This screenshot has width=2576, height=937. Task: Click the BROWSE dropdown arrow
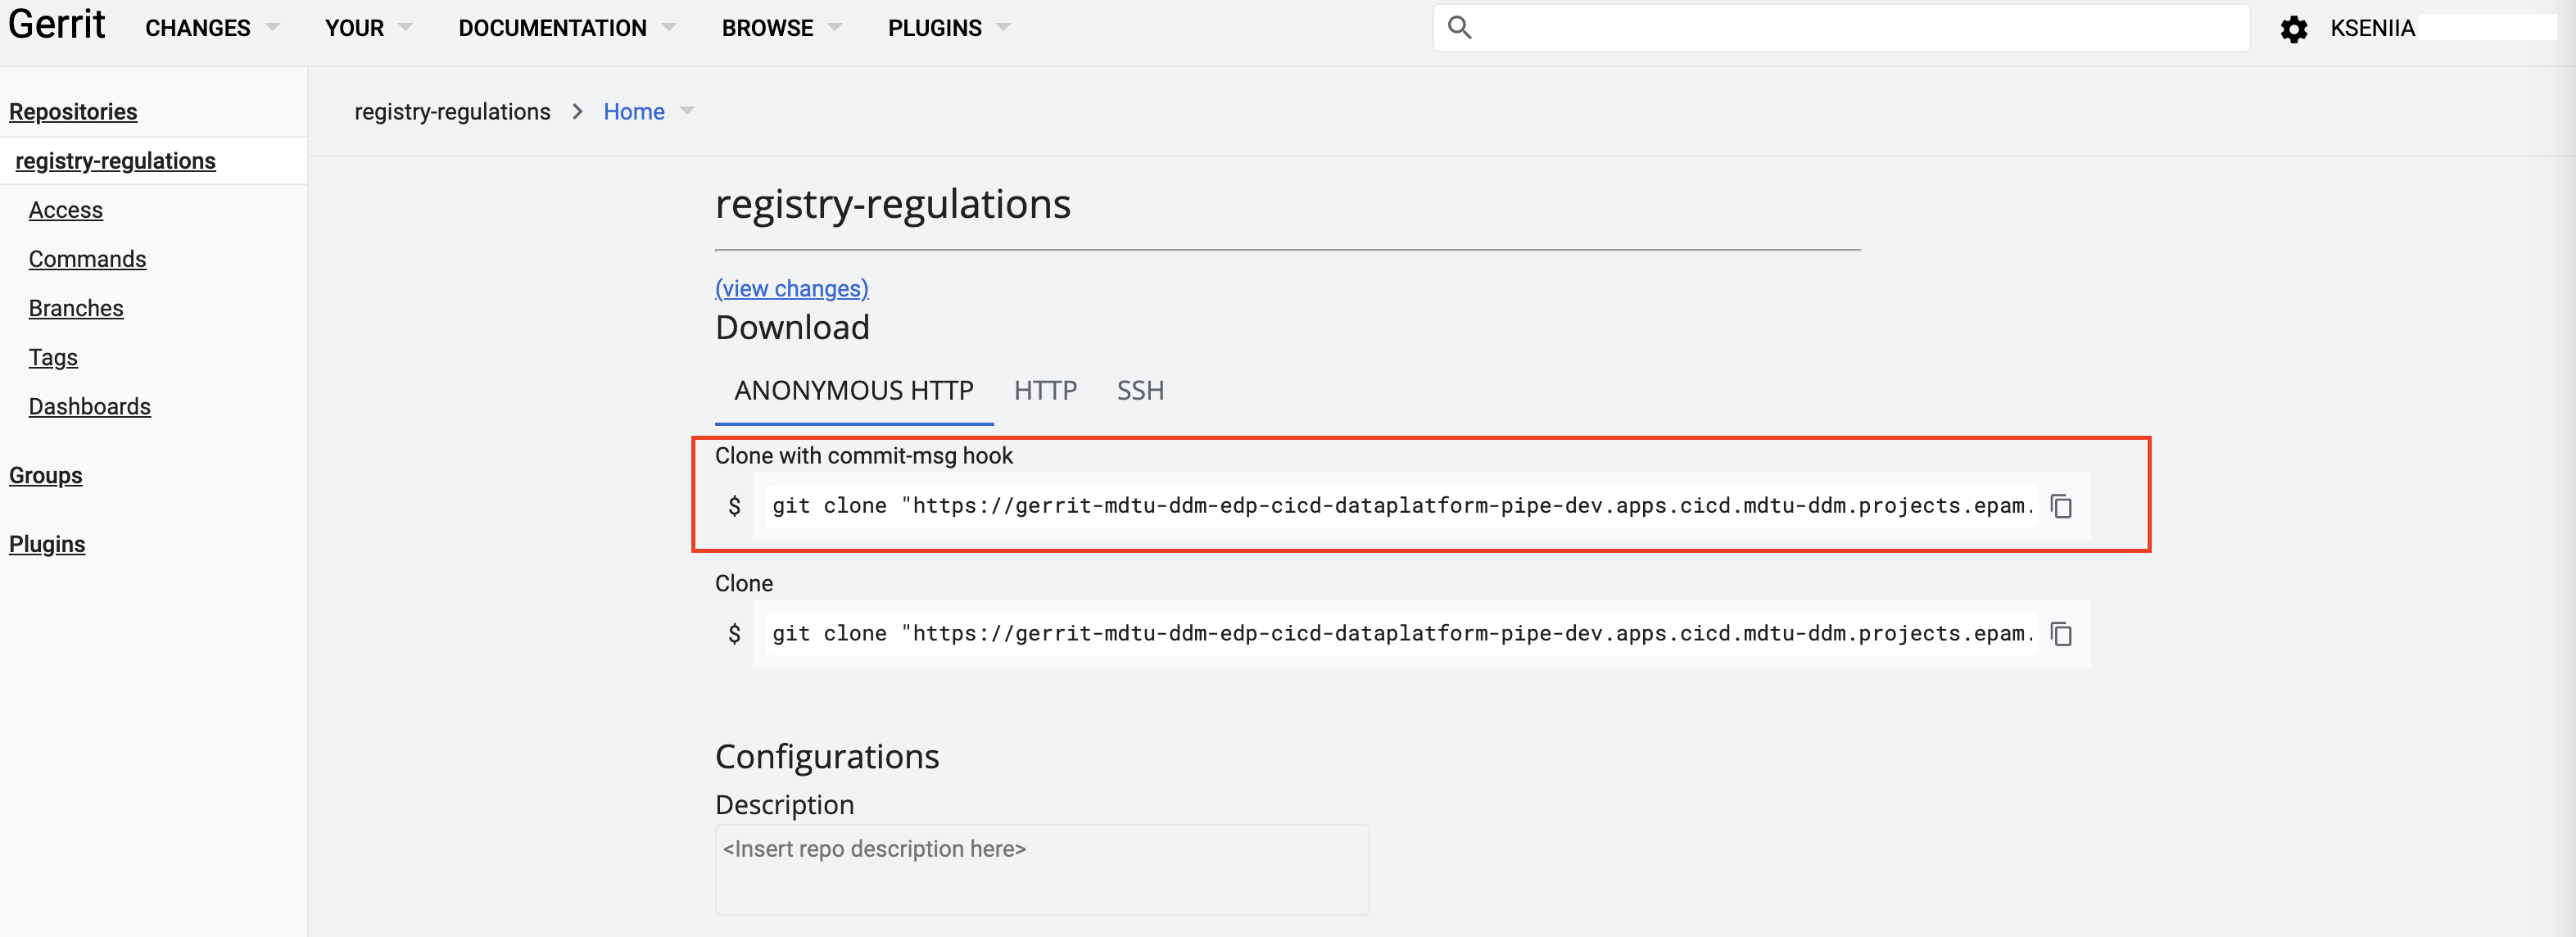[840, 28]
